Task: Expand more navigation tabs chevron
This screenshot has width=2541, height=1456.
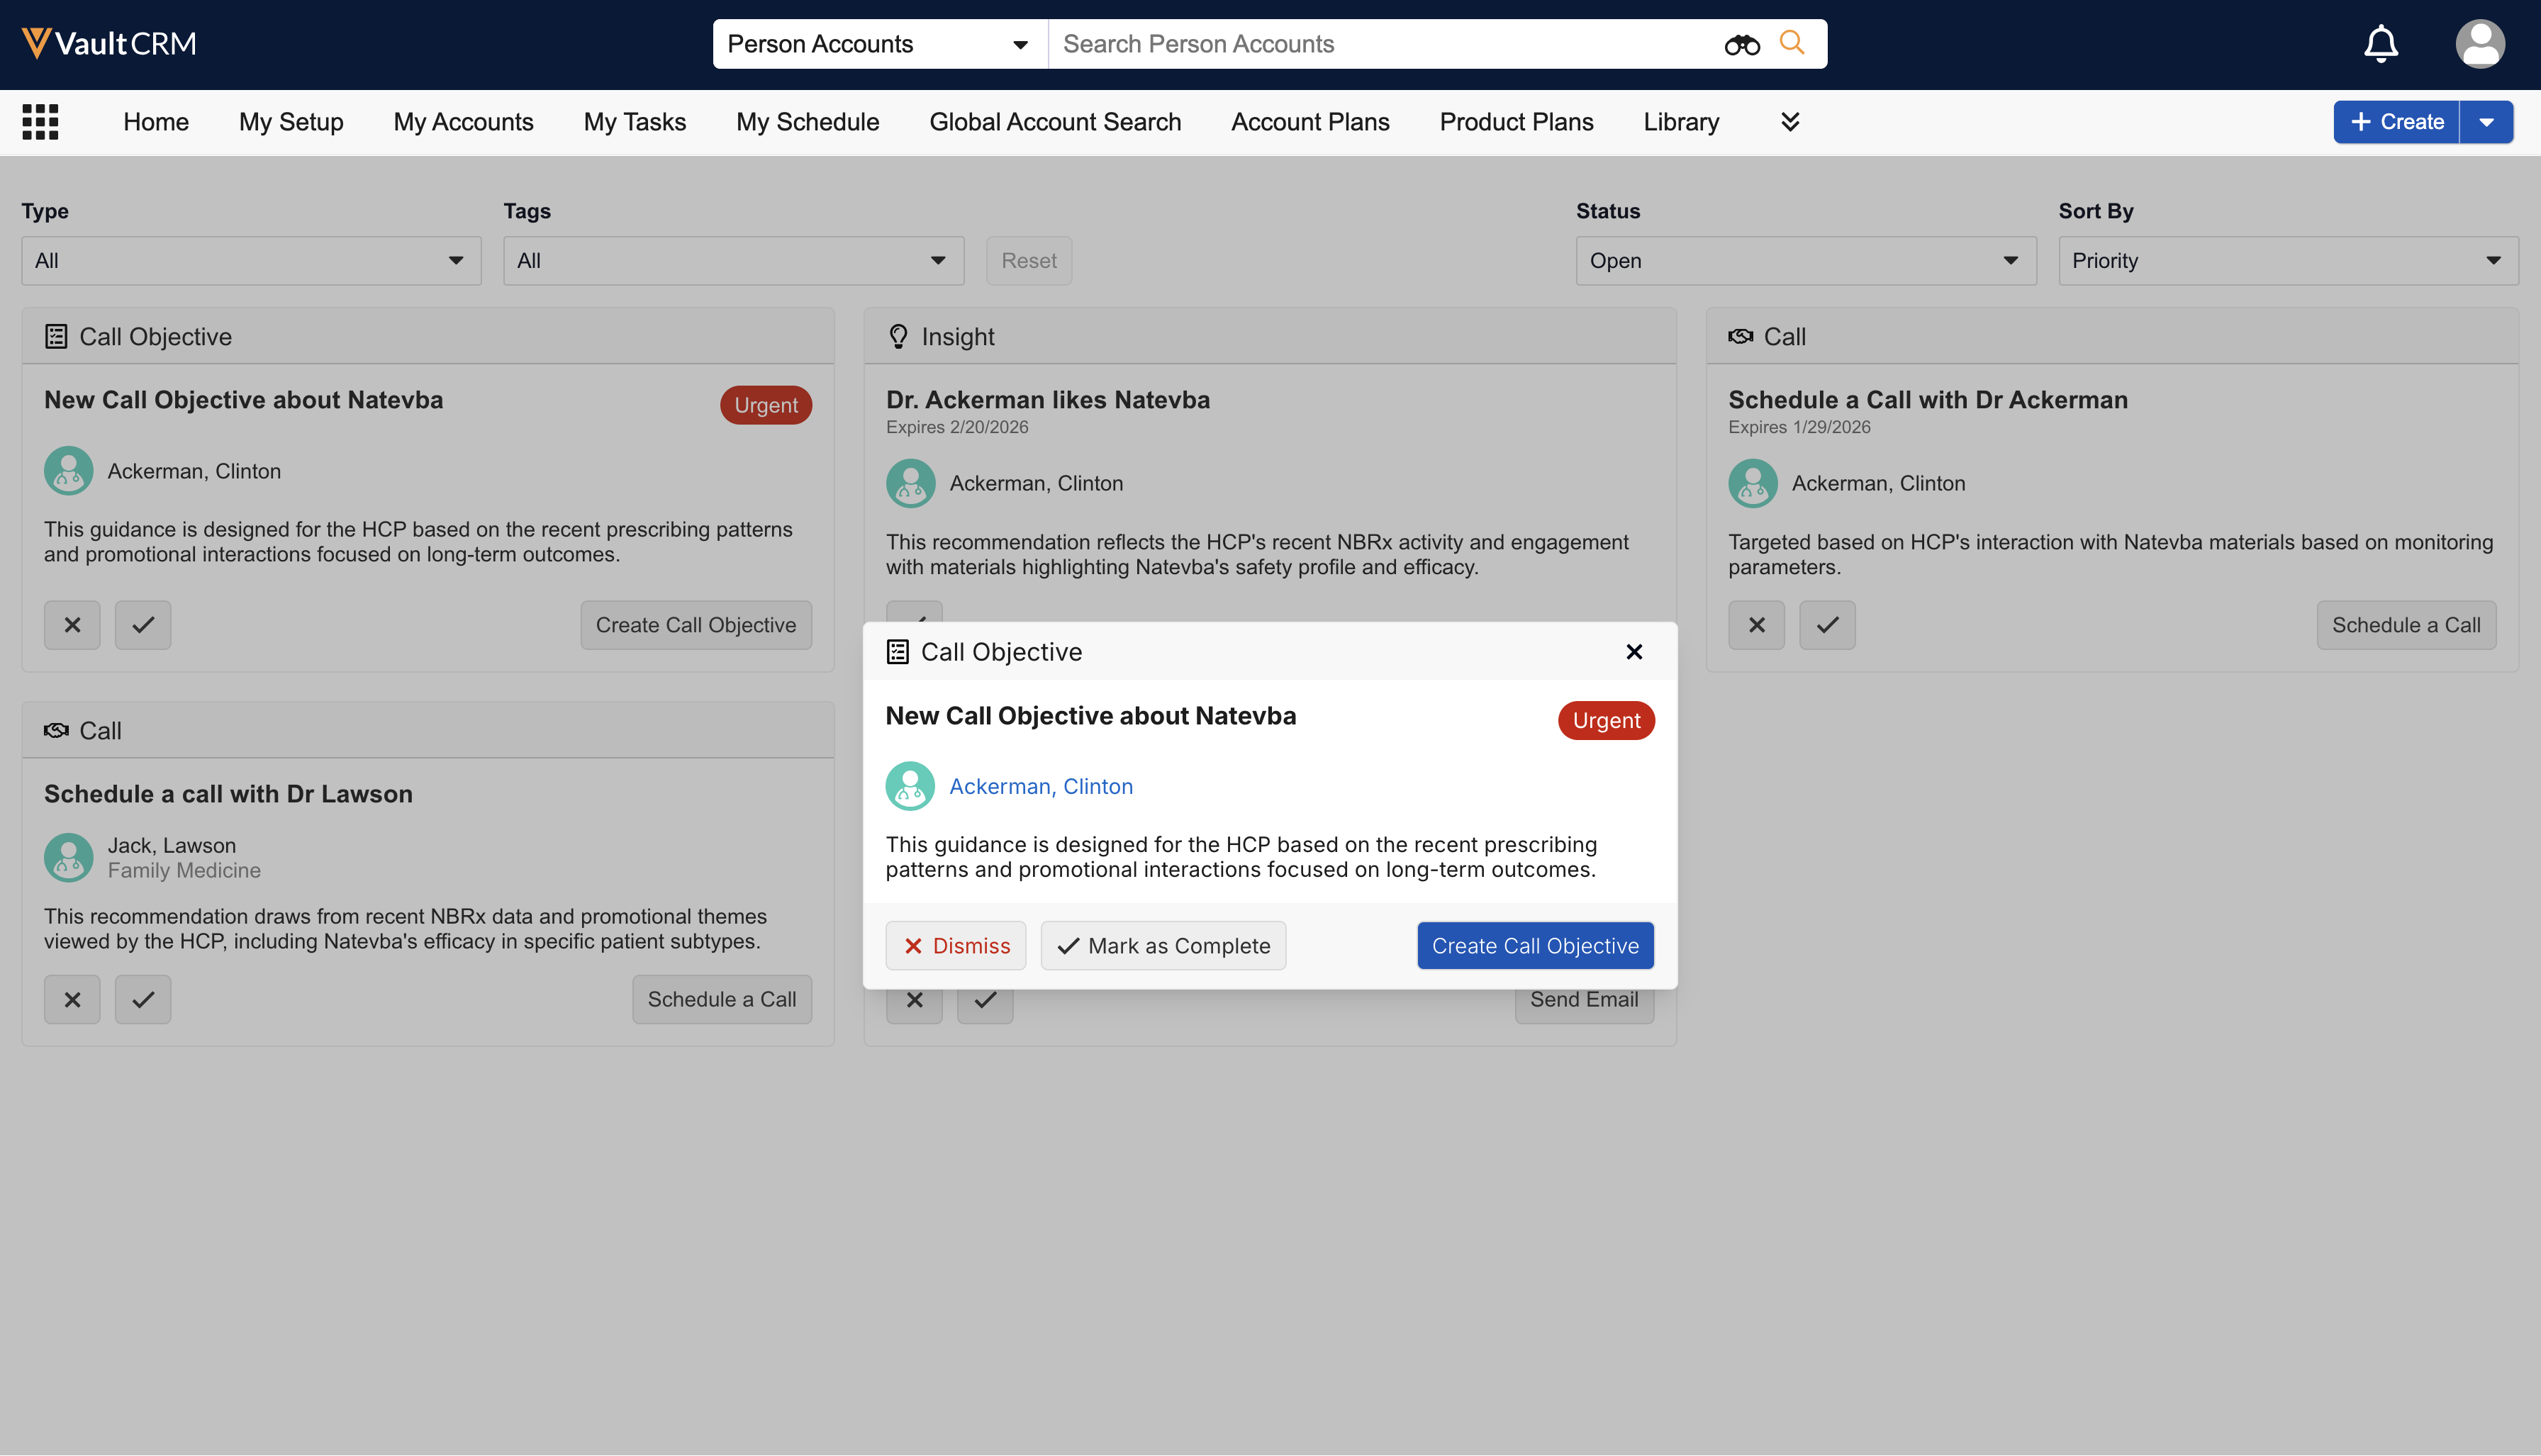Action: pyautogui.click(x=1790, y=122)
